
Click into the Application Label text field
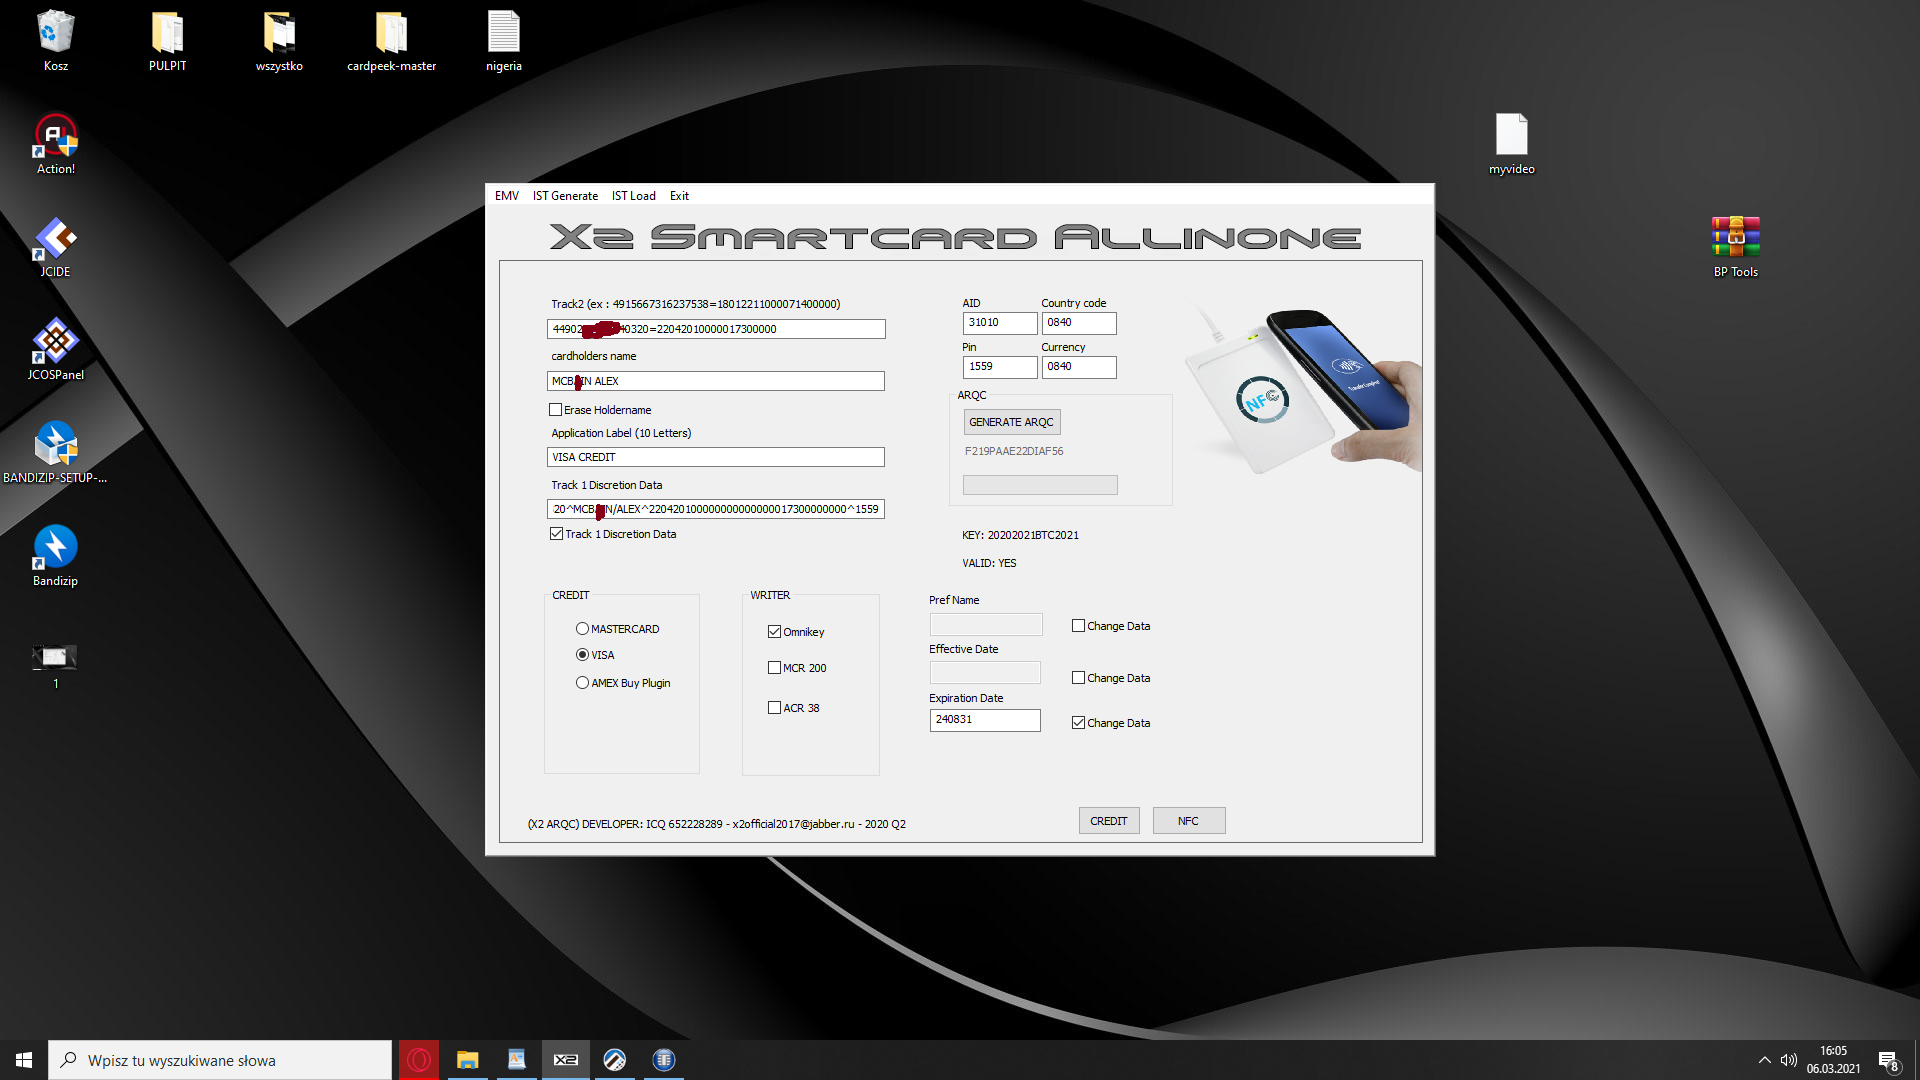point(715,457)
